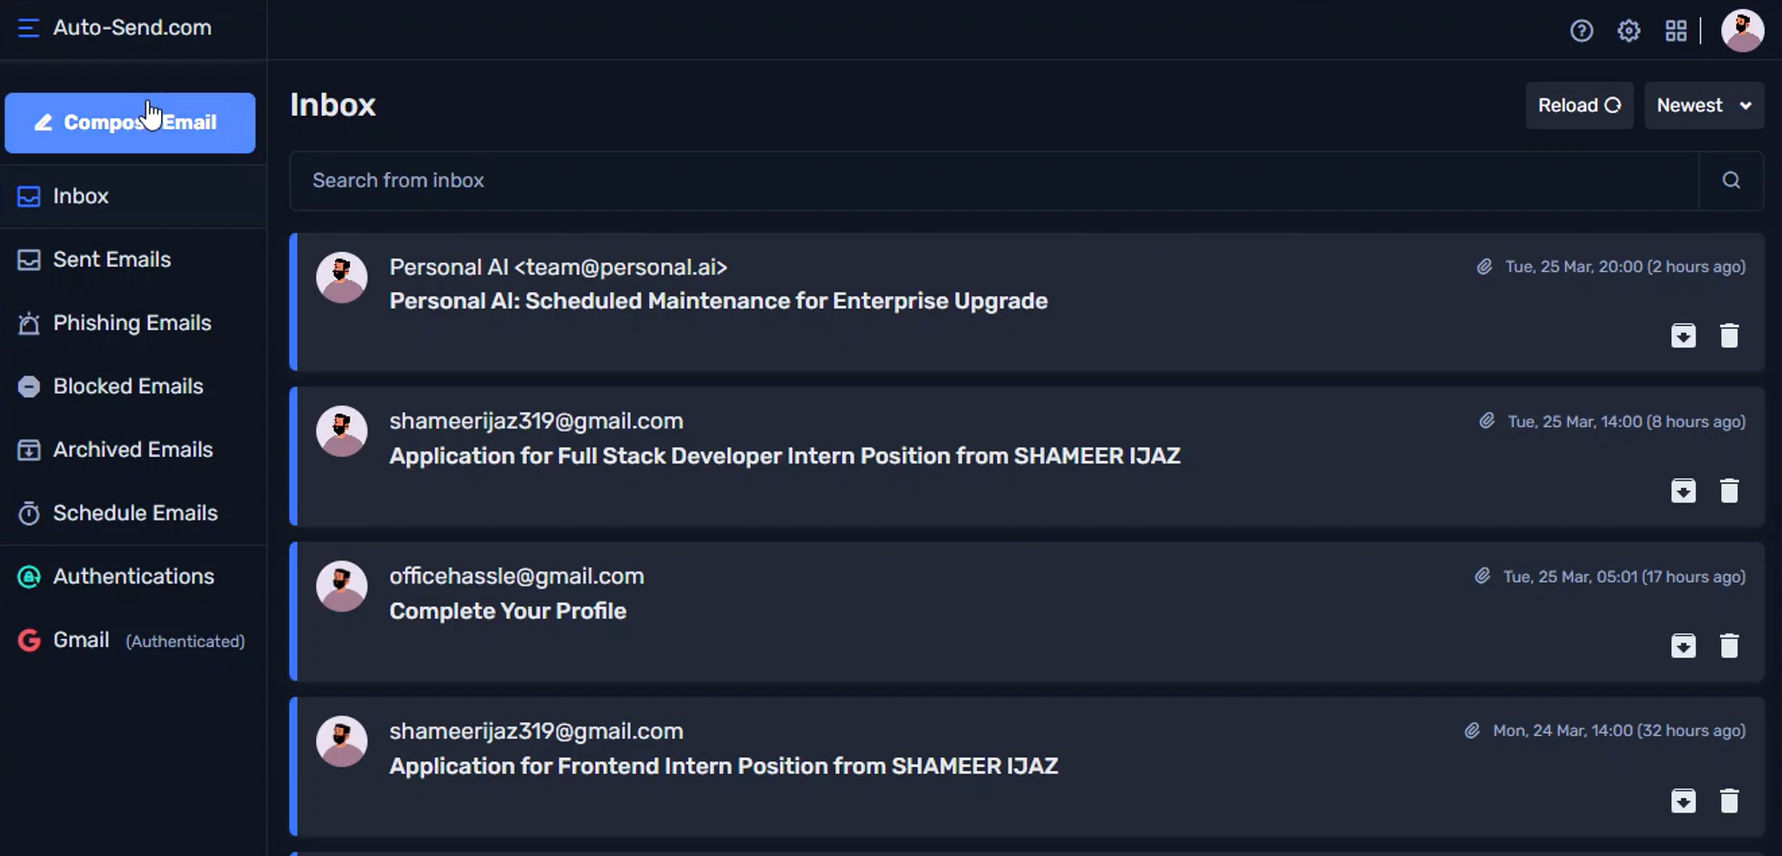Delete the Complete Your Profile email
This screenshot has width=1782, height=856.
click(x=1729, y=645)
